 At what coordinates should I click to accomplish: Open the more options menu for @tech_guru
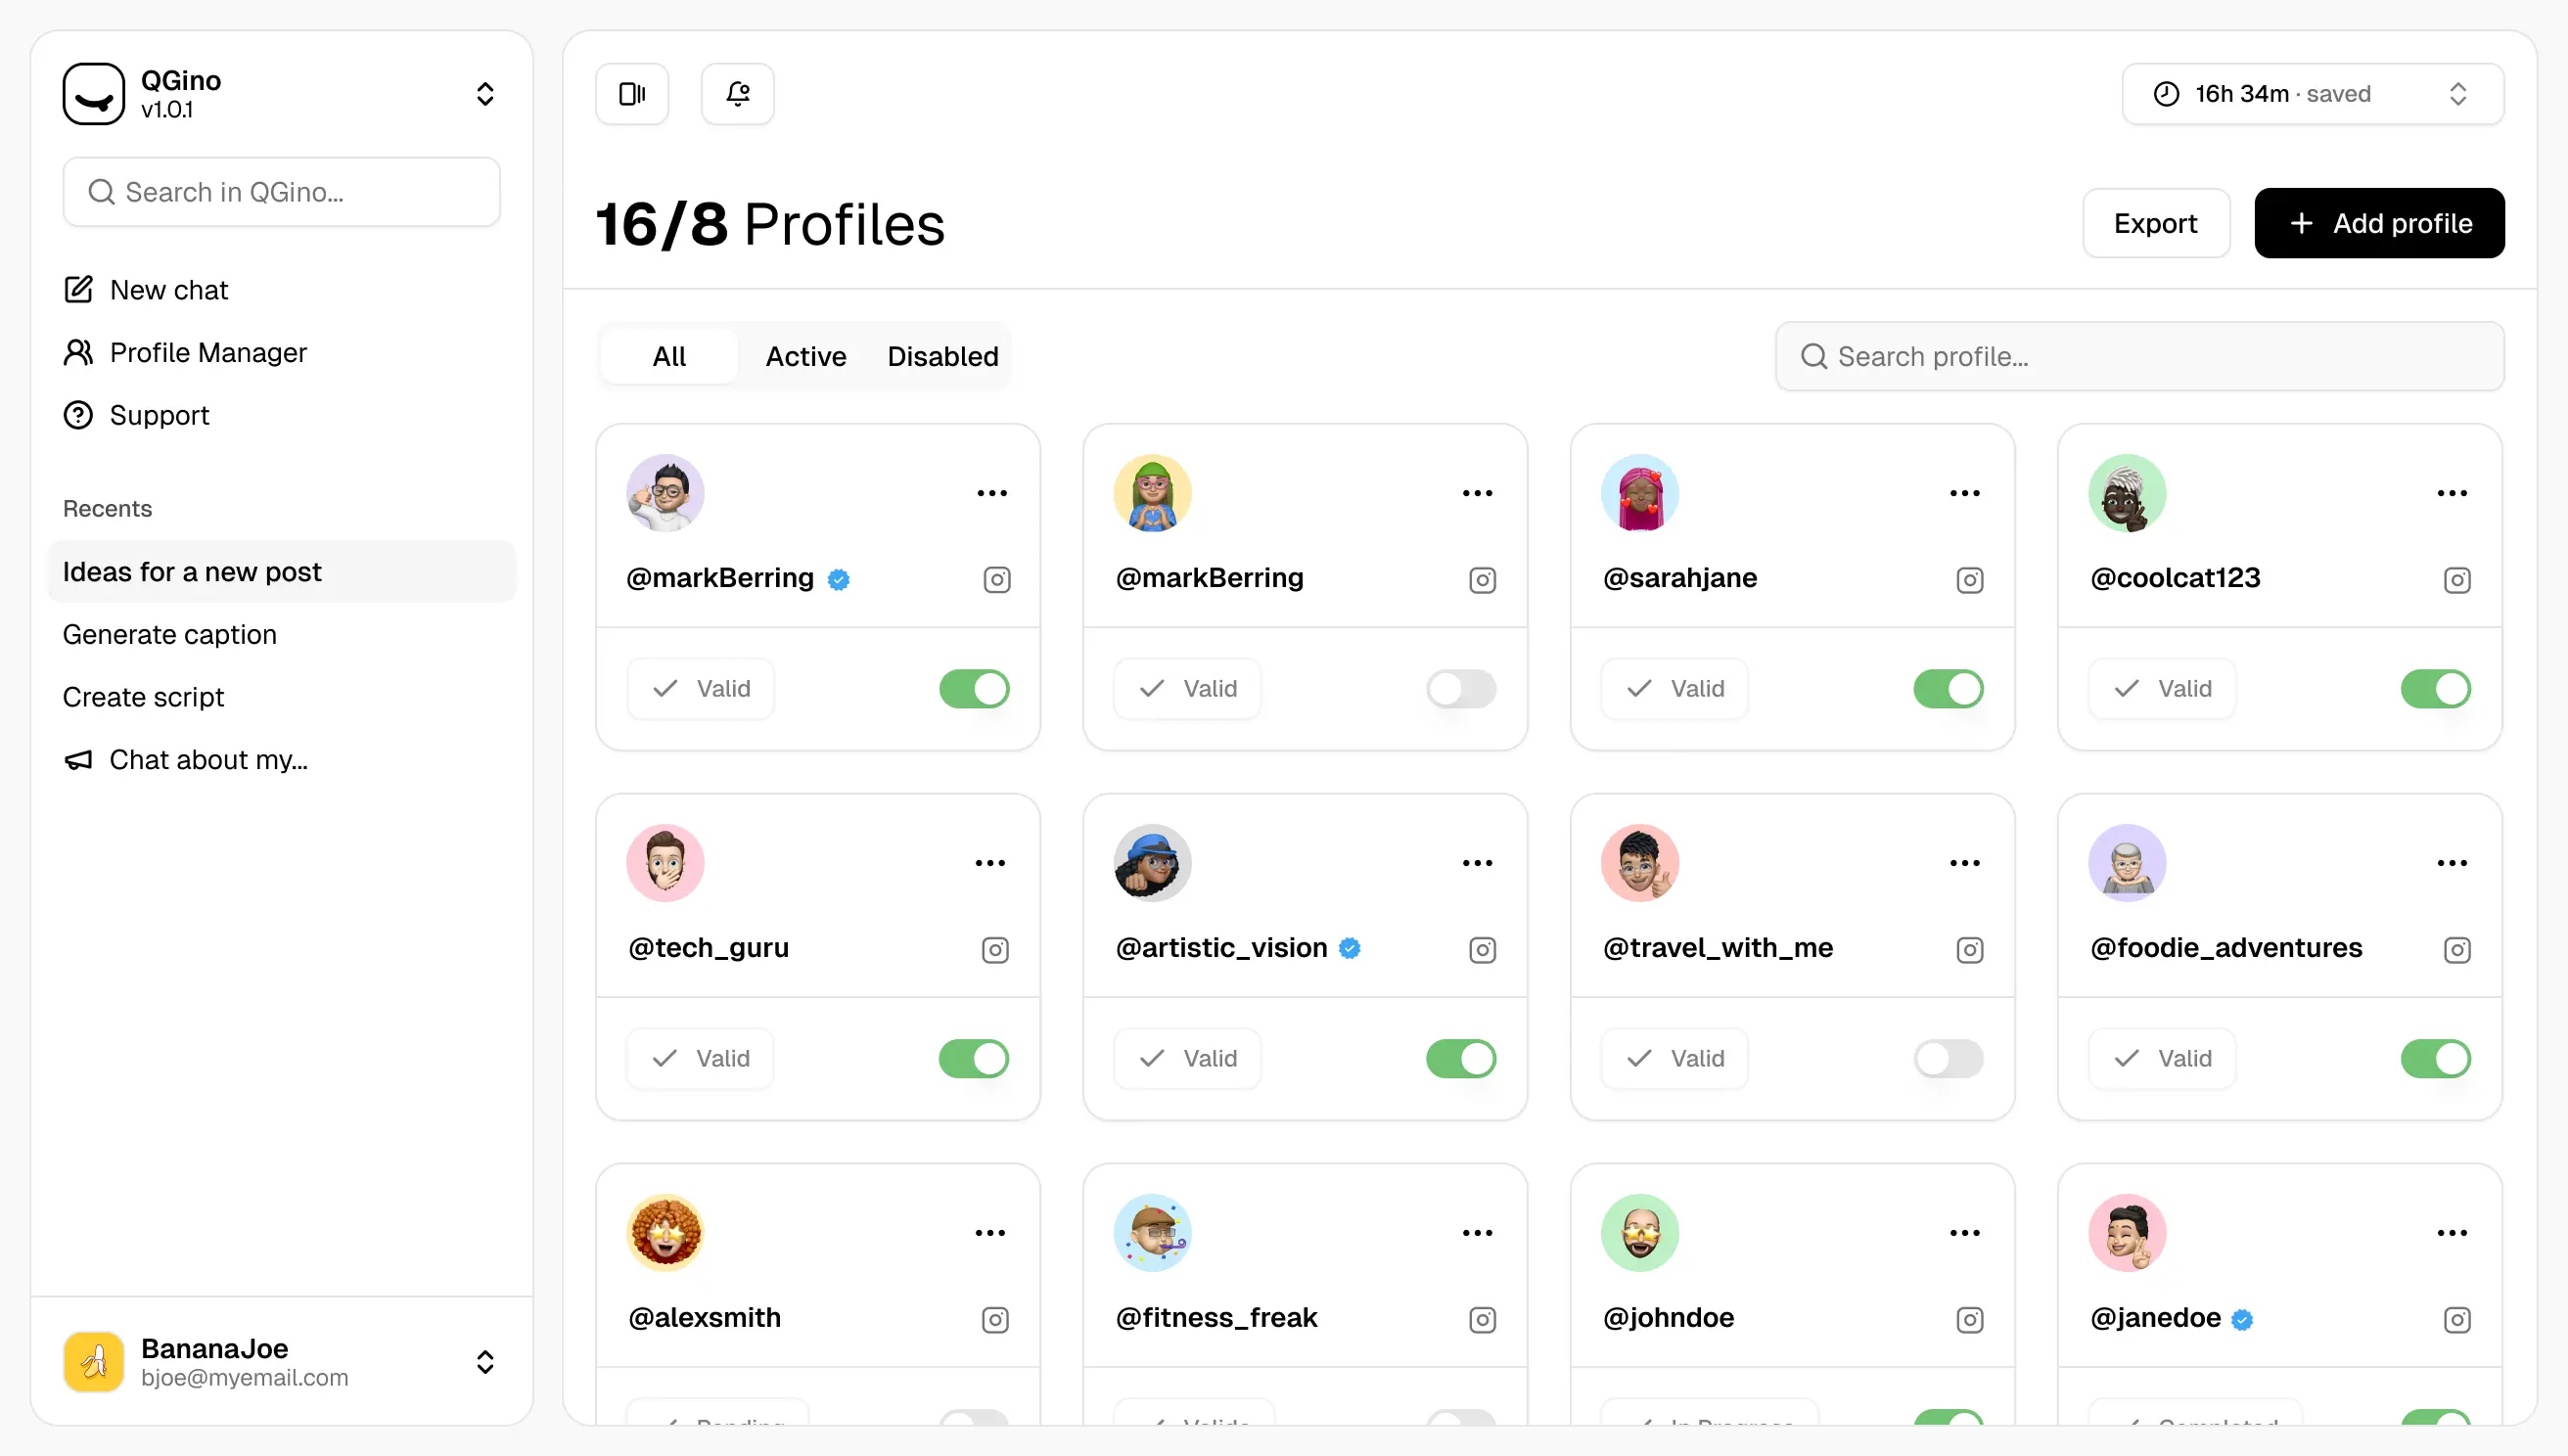990,863
